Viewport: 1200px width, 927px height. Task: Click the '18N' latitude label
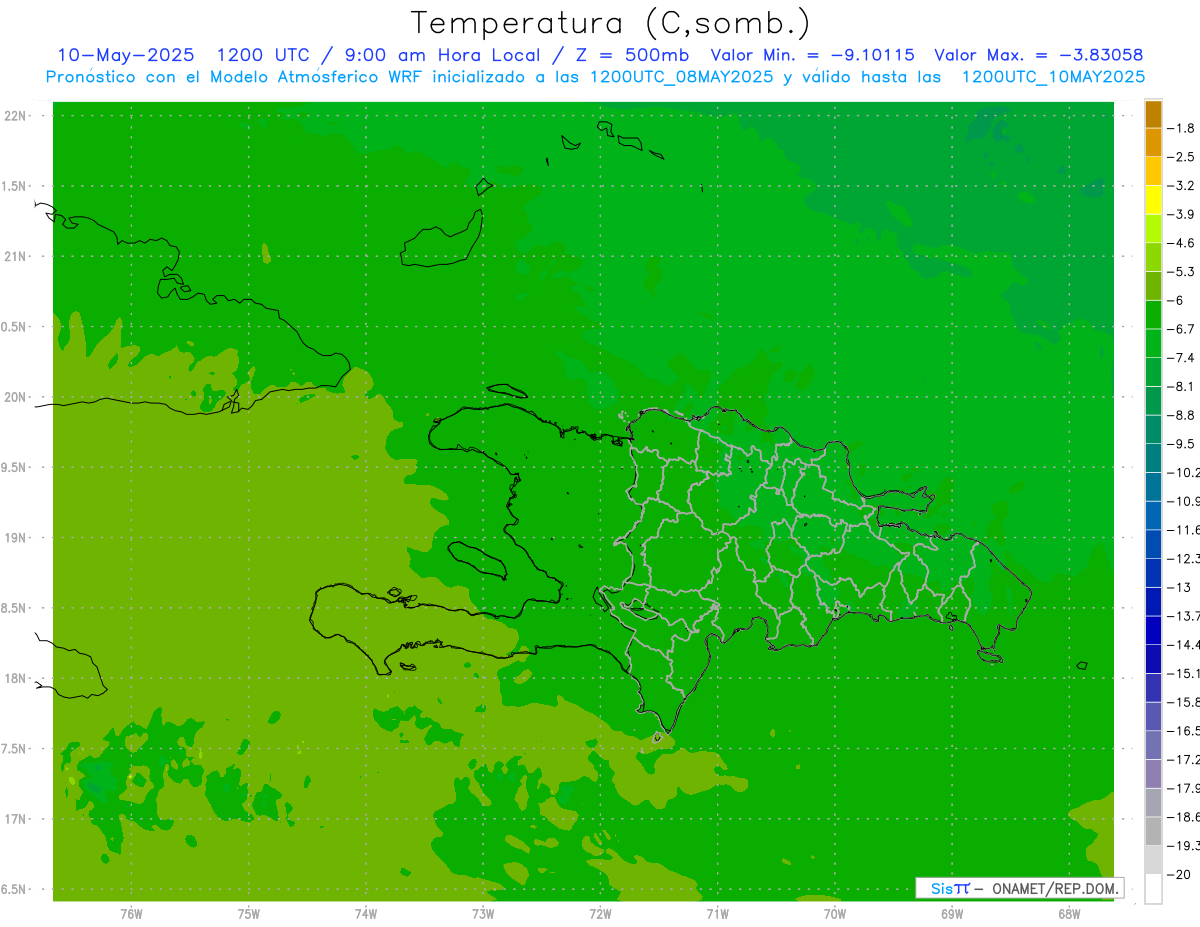(x=15, y=679)
